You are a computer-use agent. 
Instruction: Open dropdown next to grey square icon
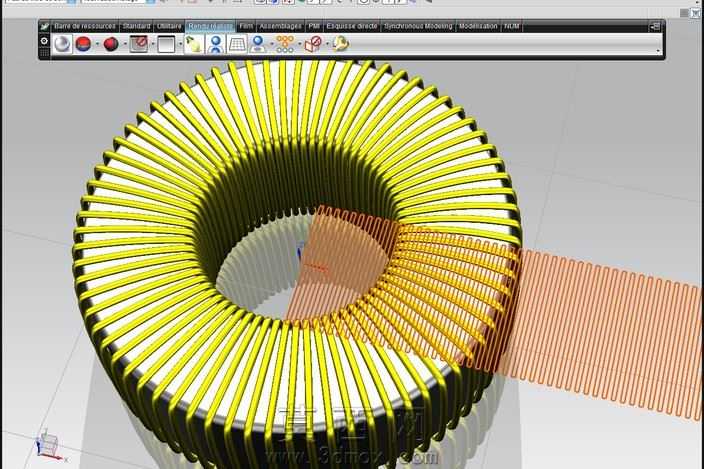[180, 44]
